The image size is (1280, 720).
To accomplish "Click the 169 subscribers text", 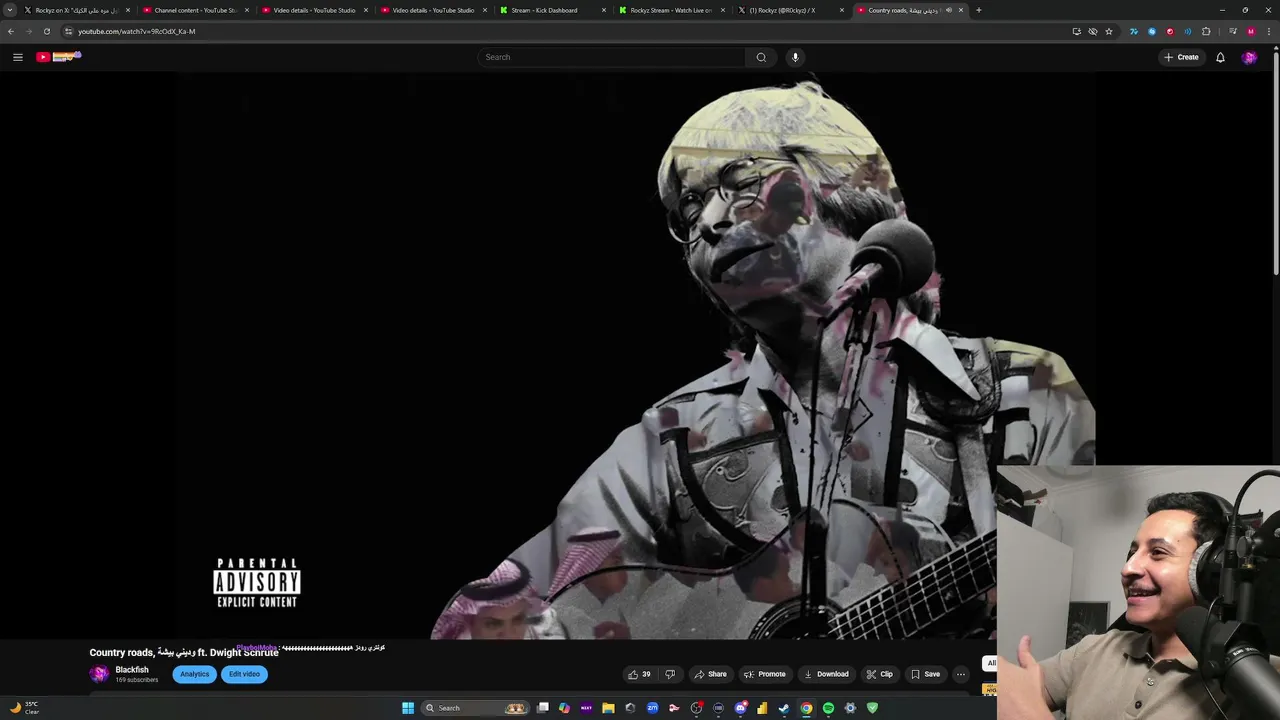I will point(137,680).
